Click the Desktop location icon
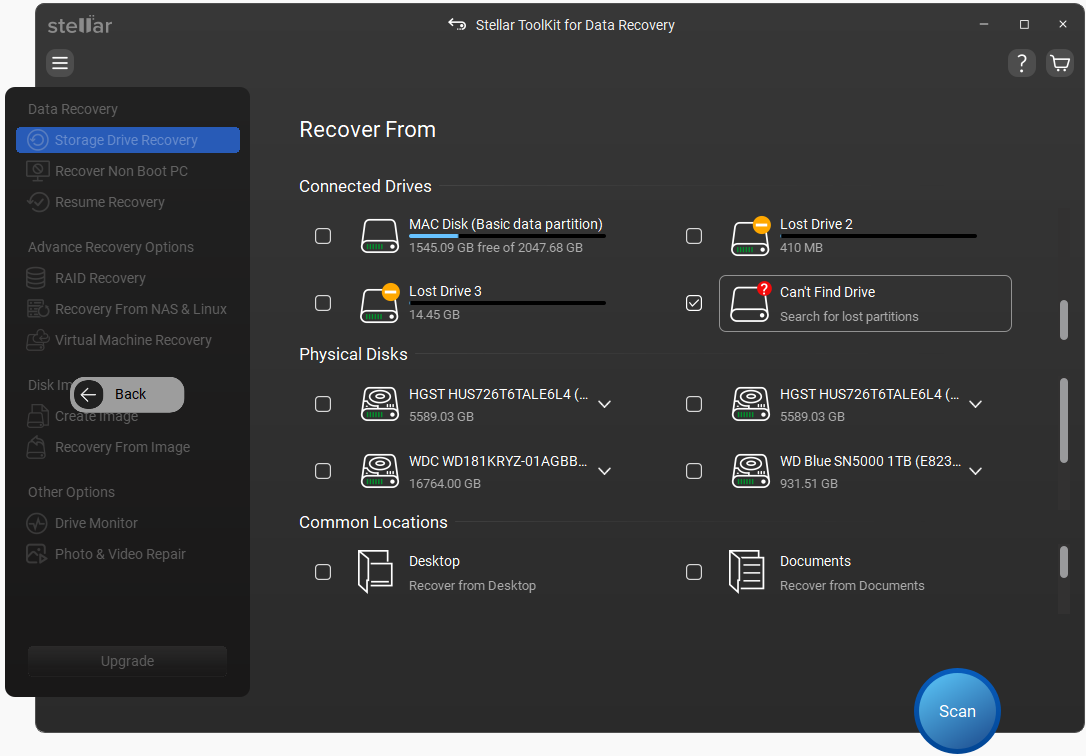Viewport: 1086px width, 756px height. (x=375, y=572)
